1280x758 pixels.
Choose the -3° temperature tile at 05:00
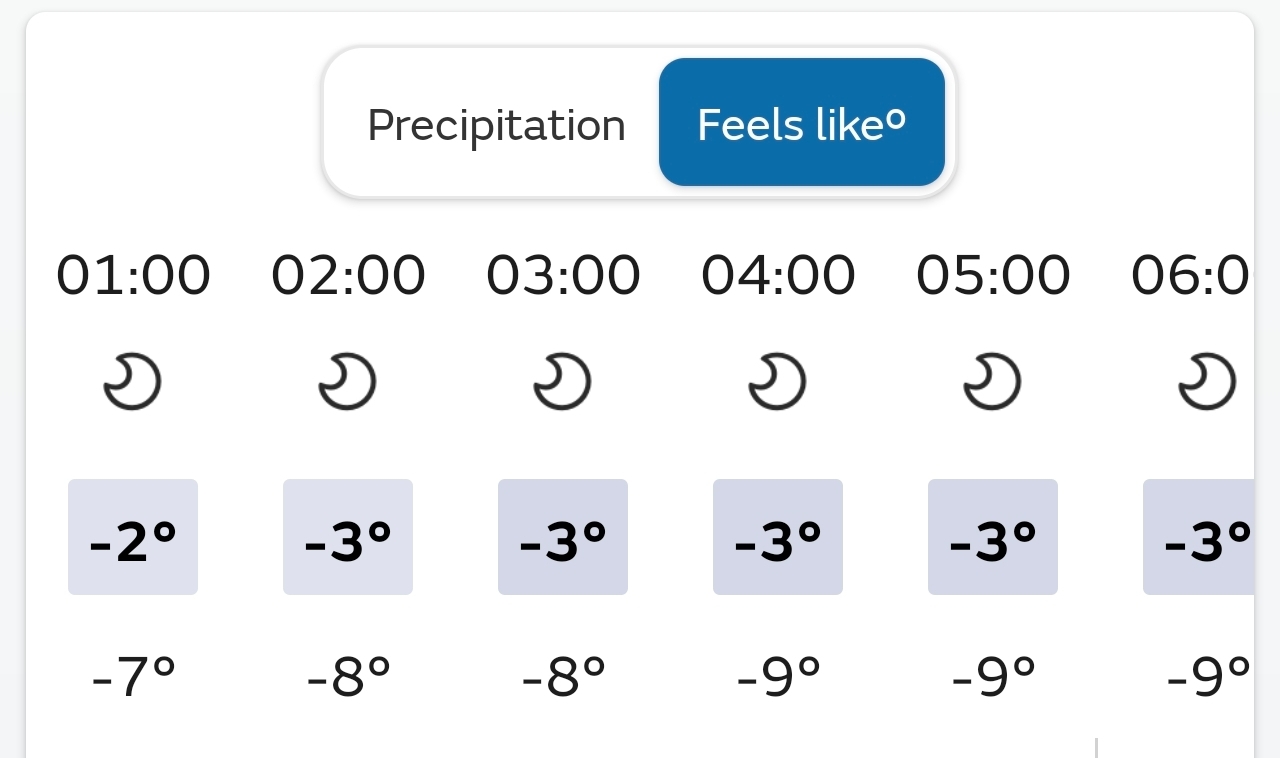click(x=993, y=537)
